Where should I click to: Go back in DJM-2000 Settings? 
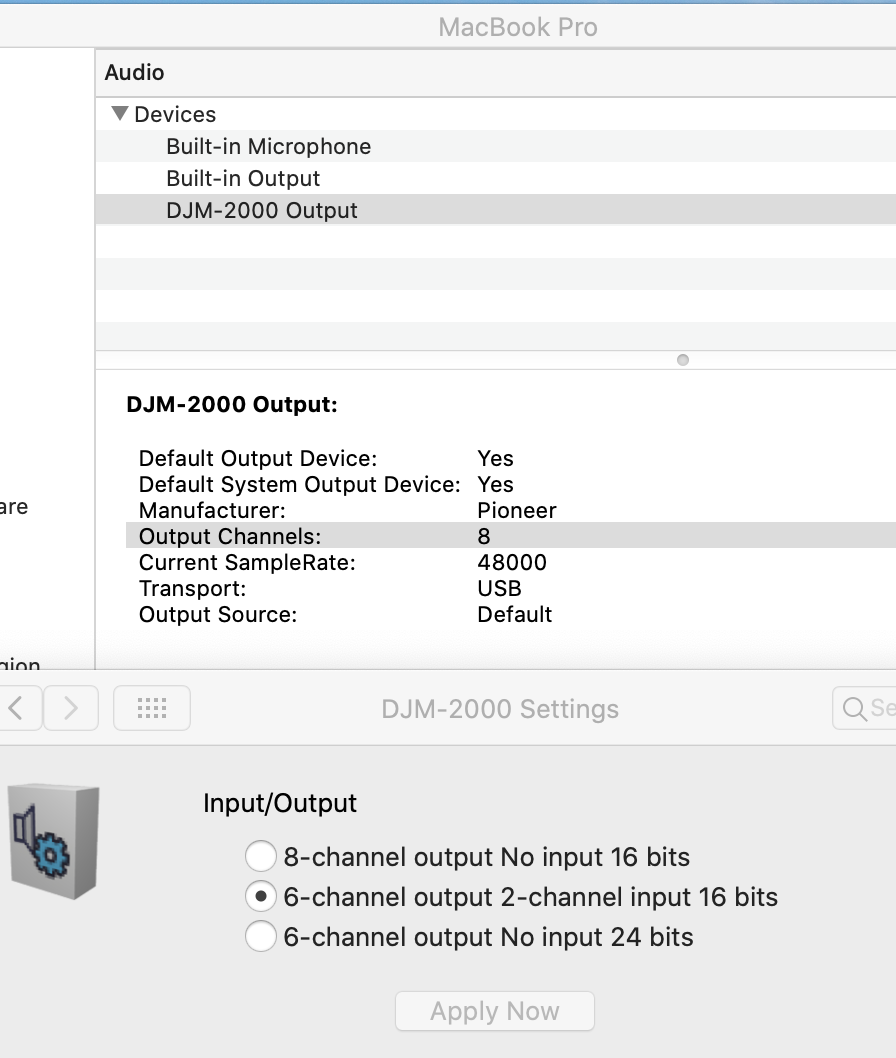click(x=19, y=708)
